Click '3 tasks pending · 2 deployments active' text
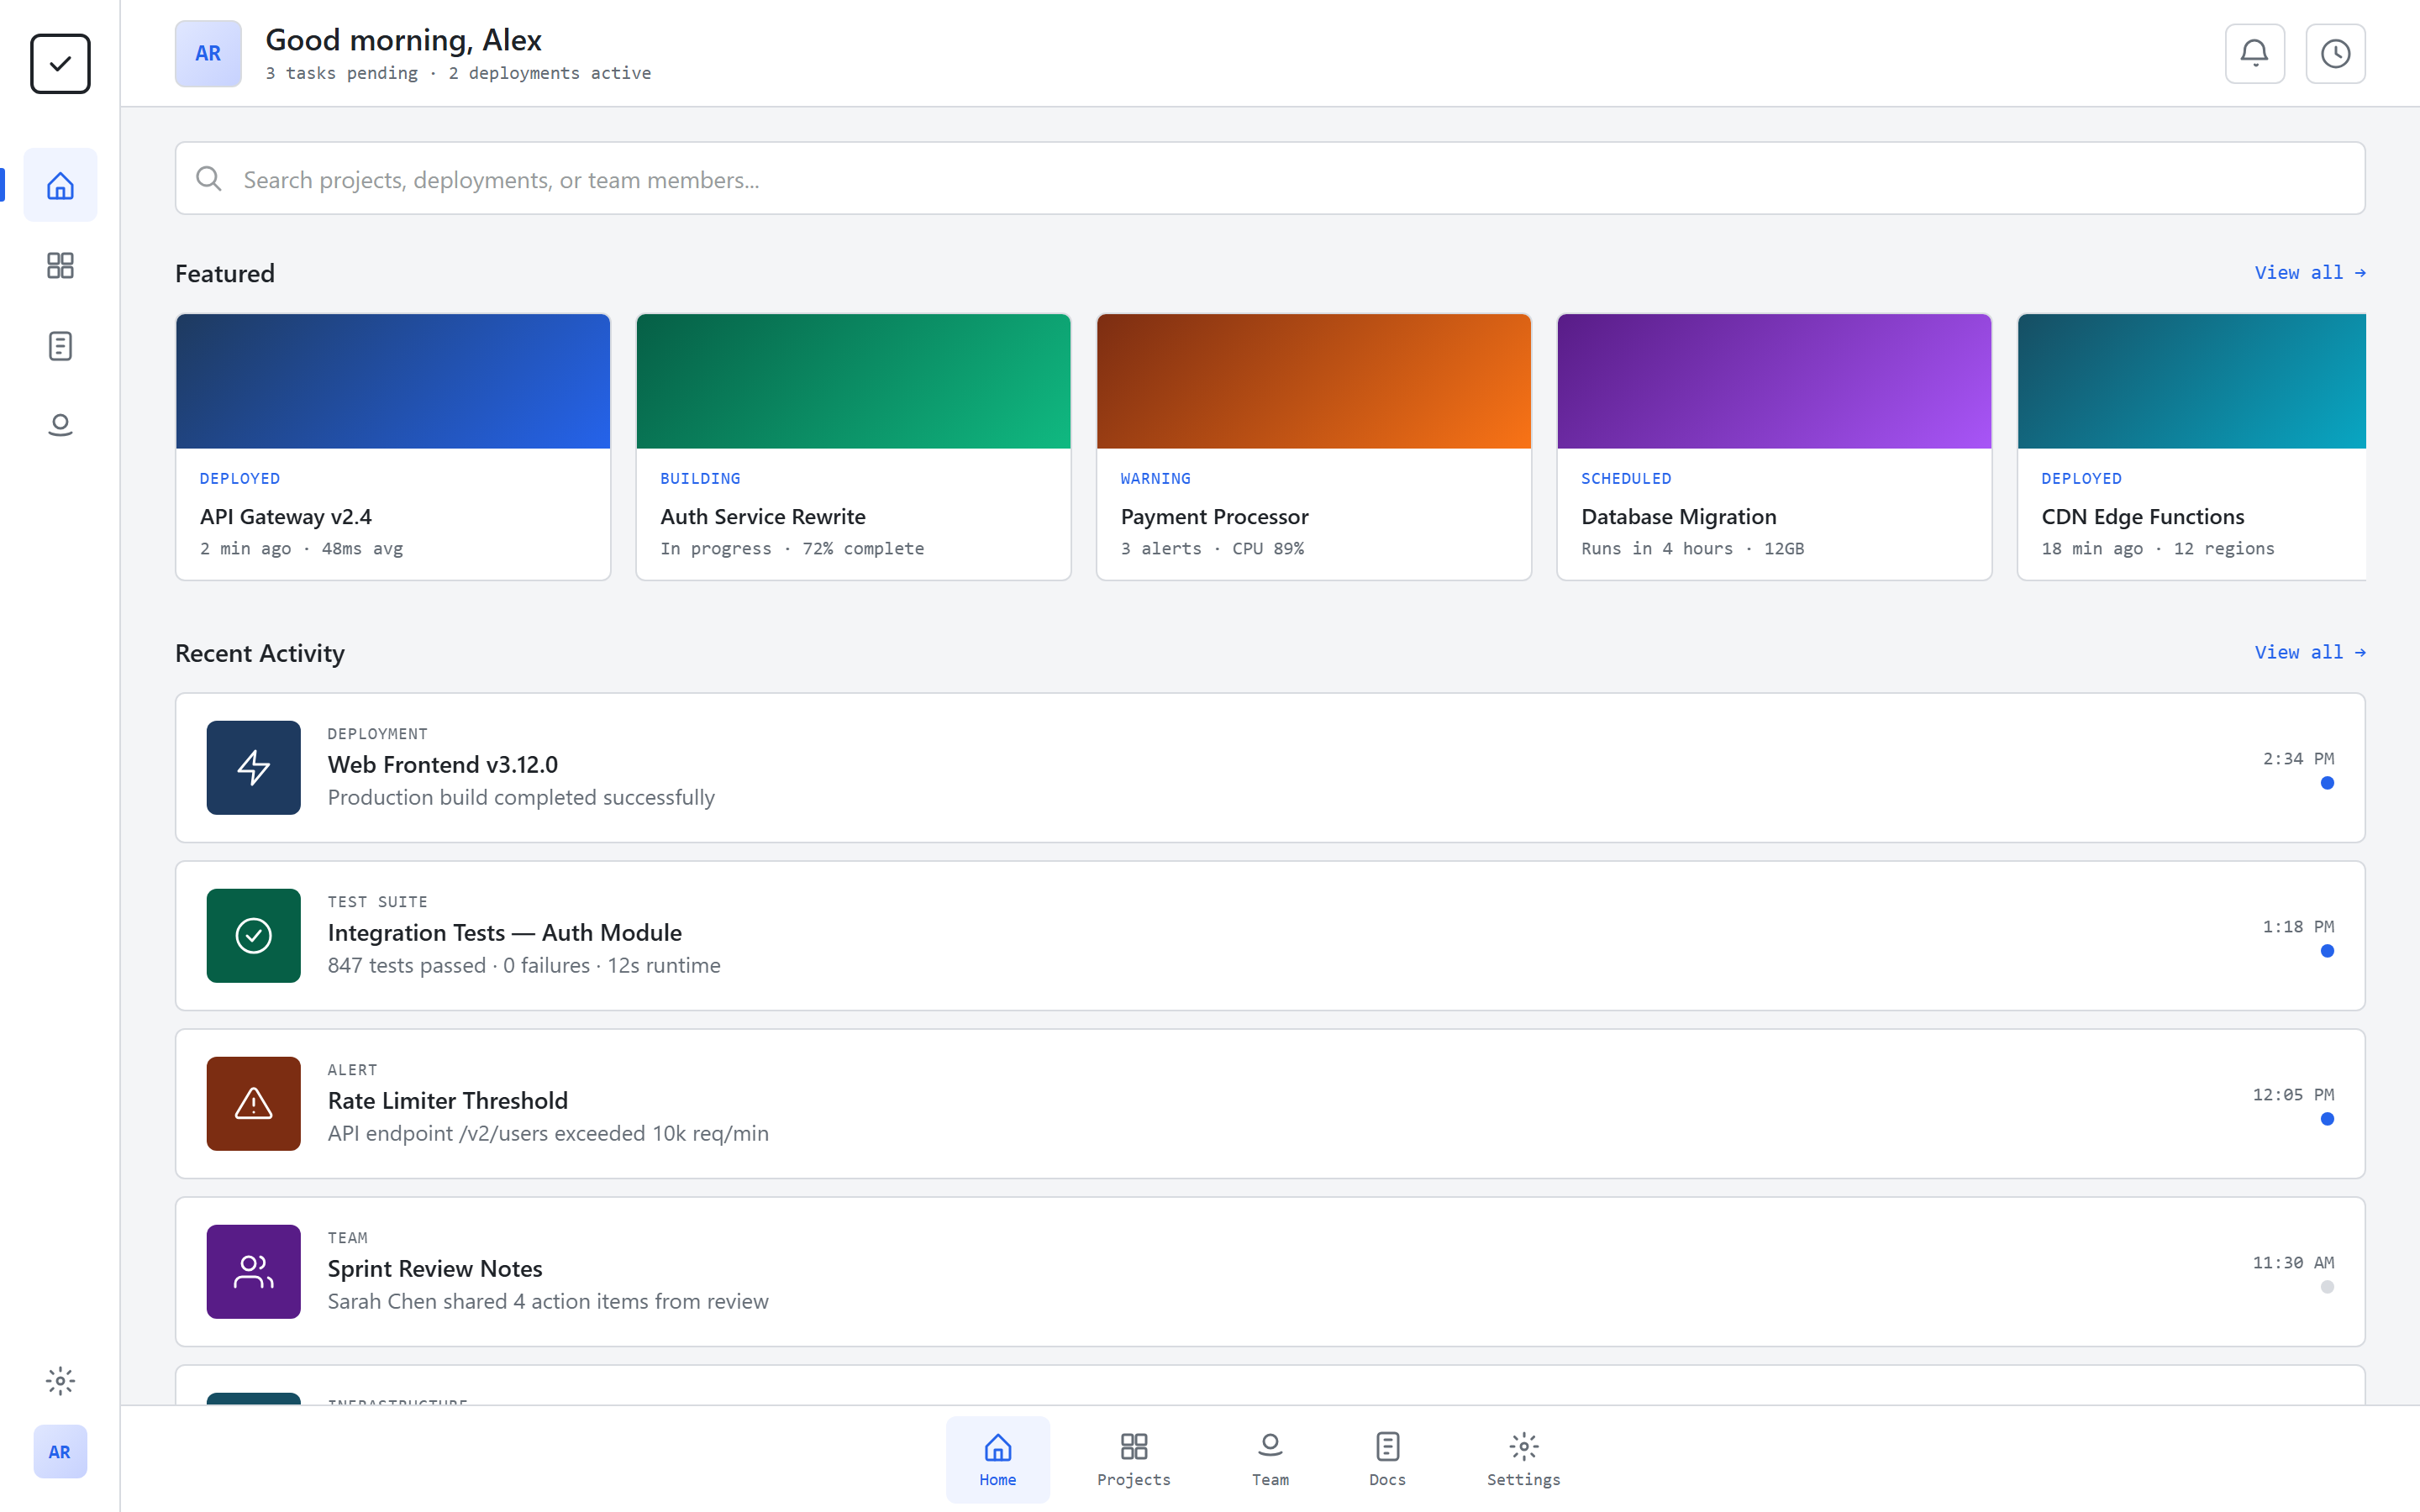 pos(458,73)
